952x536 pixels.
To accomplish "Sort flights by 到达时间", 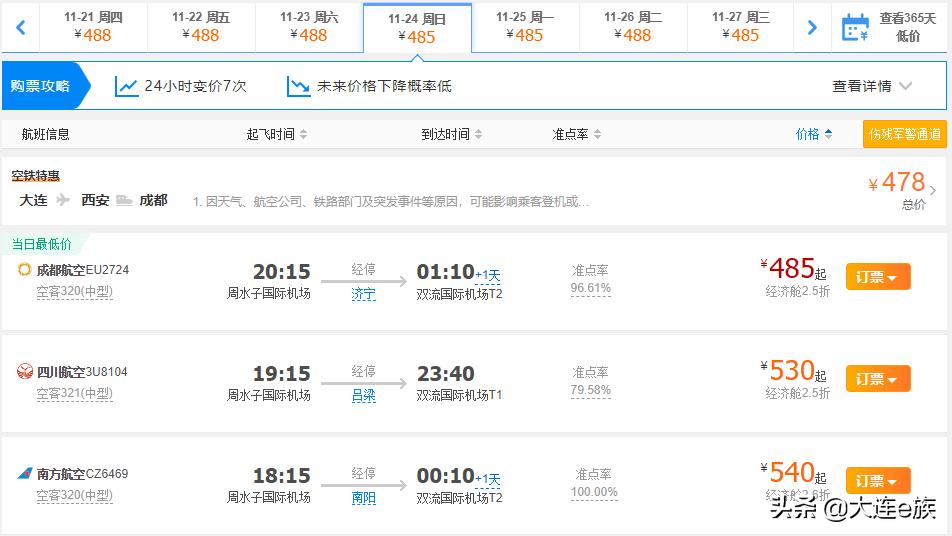I will coord(452,134).
